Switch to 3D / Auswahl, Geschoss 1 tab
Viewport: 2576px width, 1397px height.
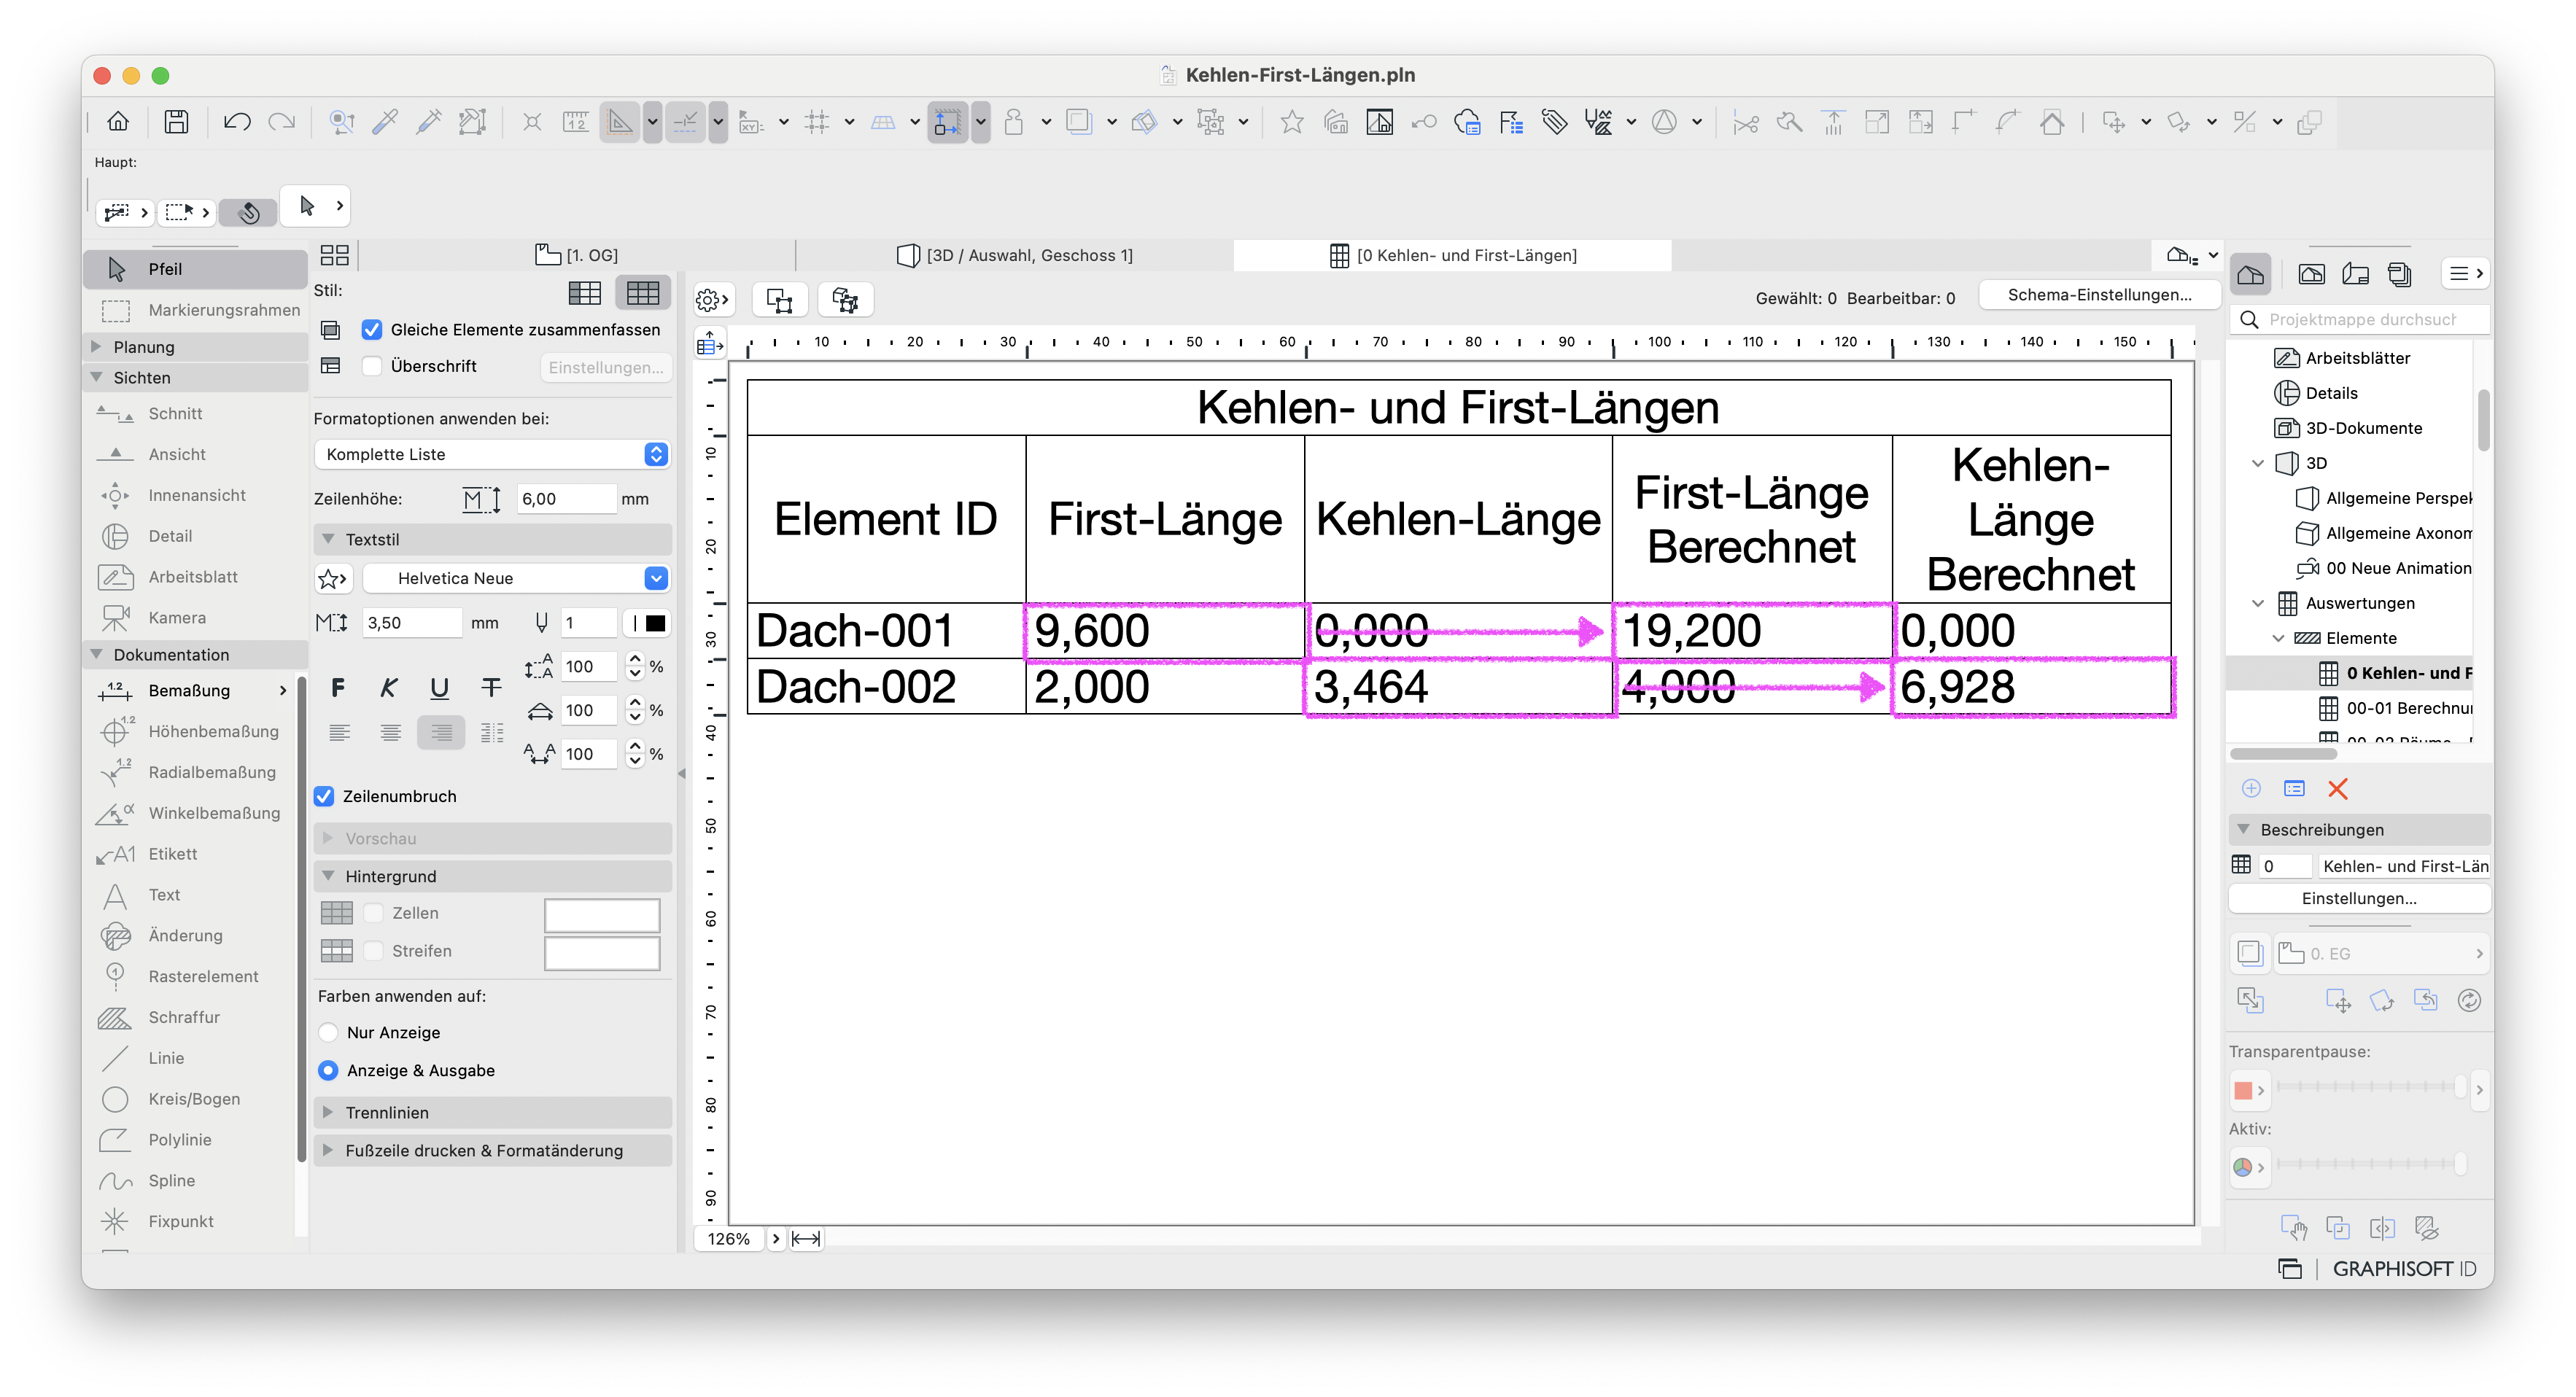tap(1015, 255)
